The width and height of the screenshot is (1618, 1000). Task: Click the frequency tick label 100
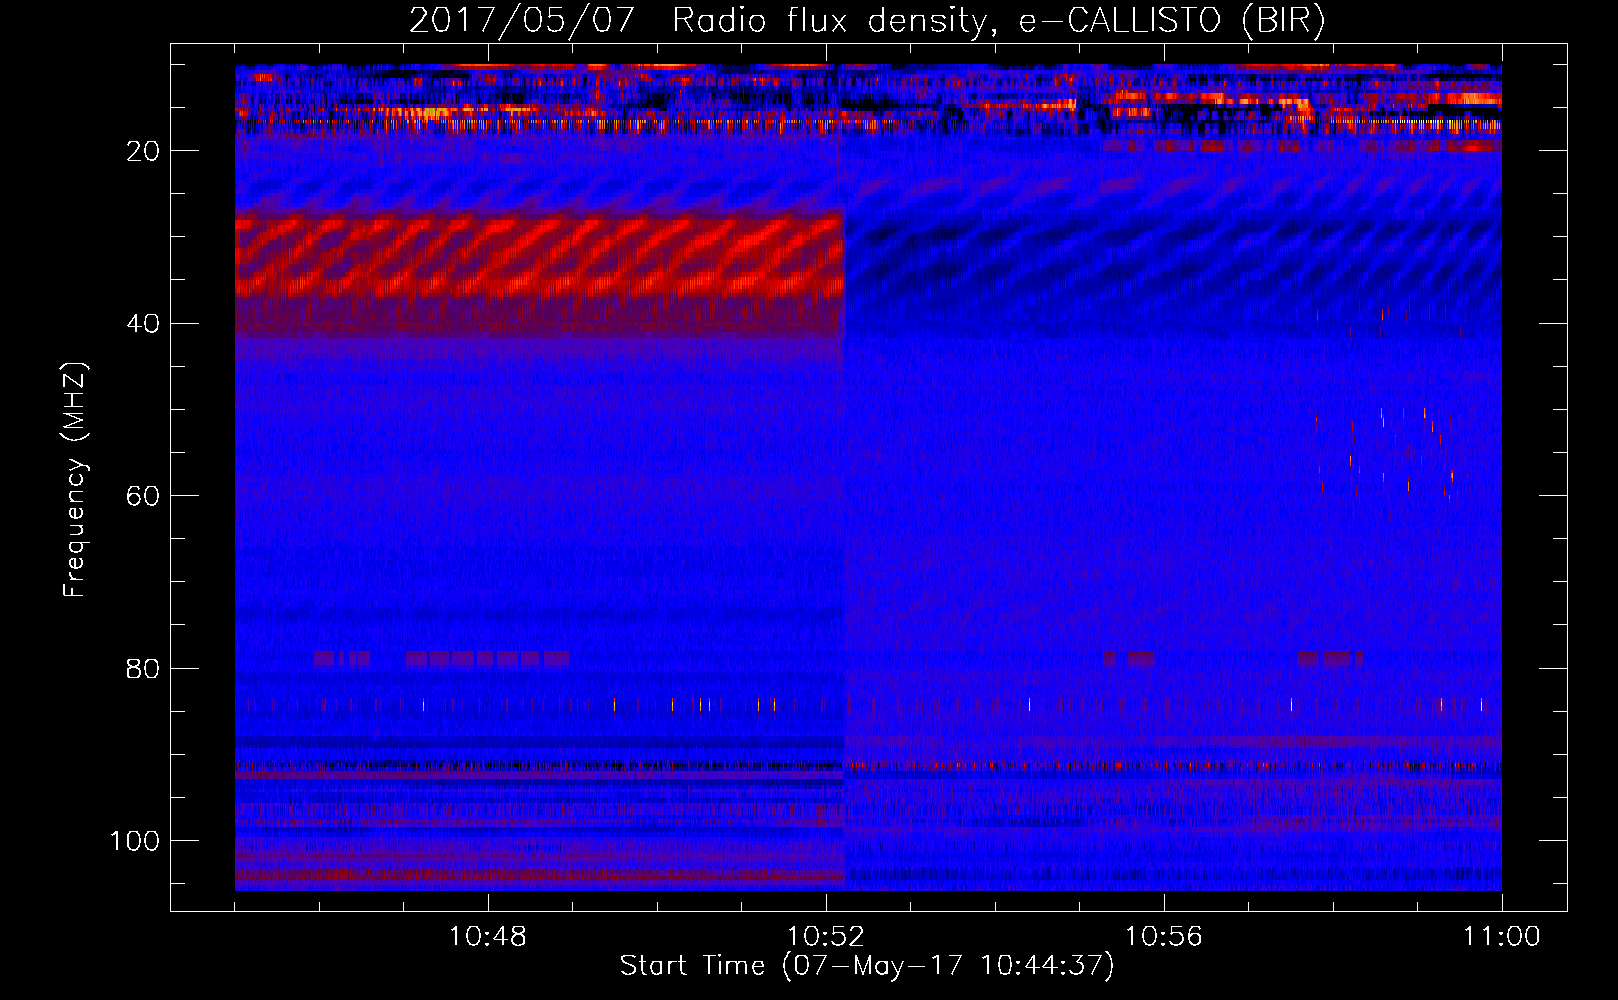click(135, 841)
